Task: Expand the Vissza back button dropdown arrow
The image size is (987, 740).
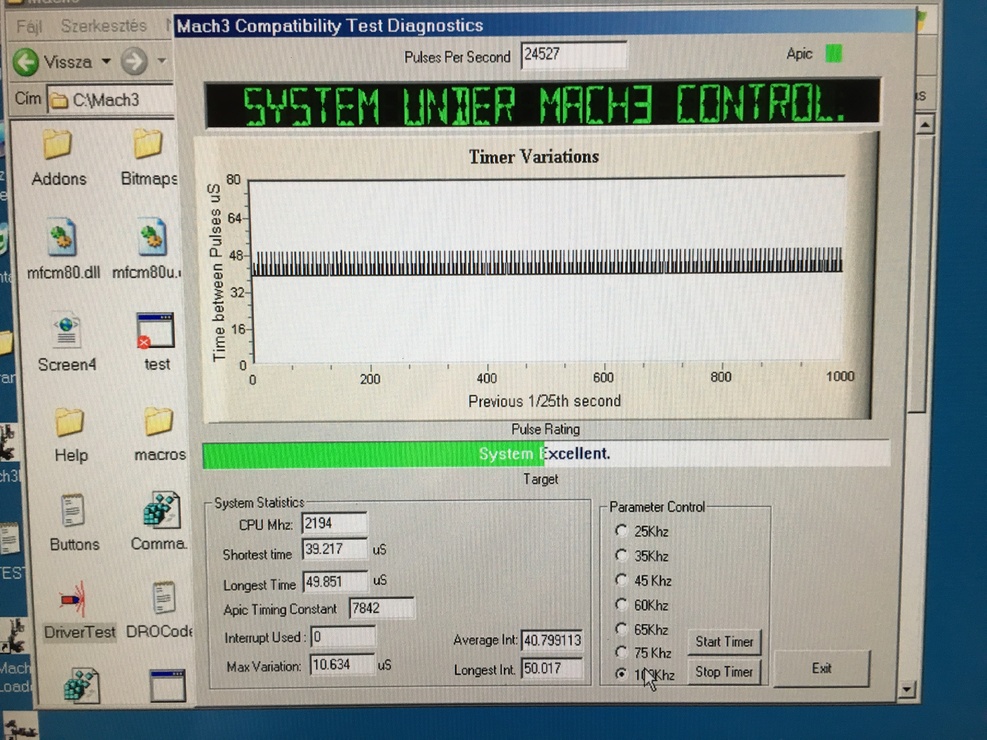Action: pos(106,62)
